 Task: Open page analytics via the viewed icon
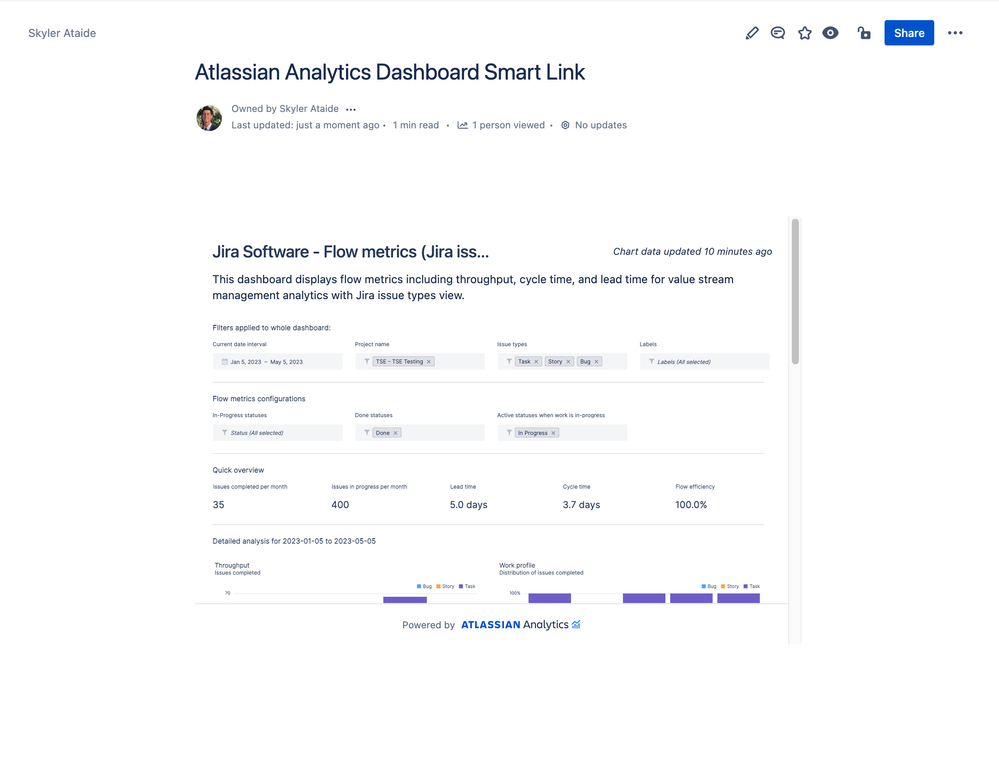[x=462, y=125]
